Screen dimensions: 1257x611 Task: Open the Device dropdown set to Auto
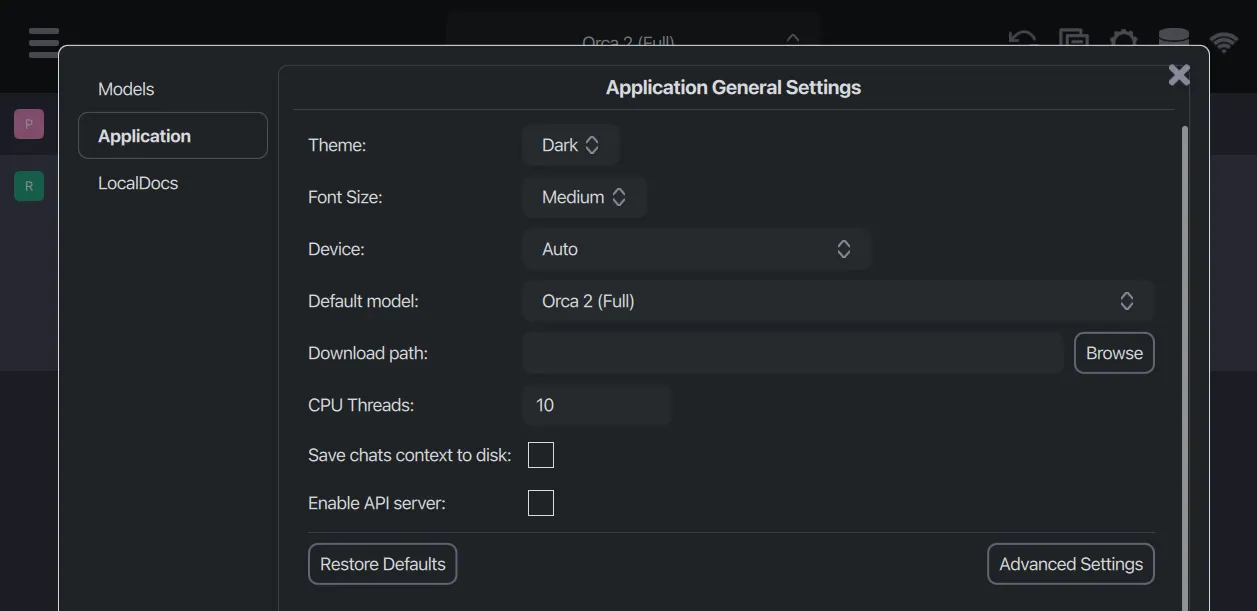point(697,249)
